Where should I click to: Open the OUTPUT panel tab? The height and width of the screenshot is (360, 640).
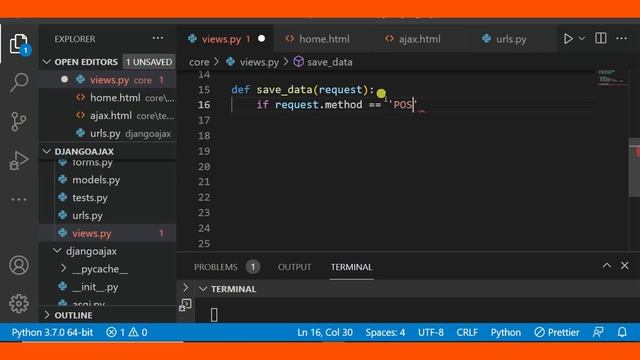(x=294, y=267)
